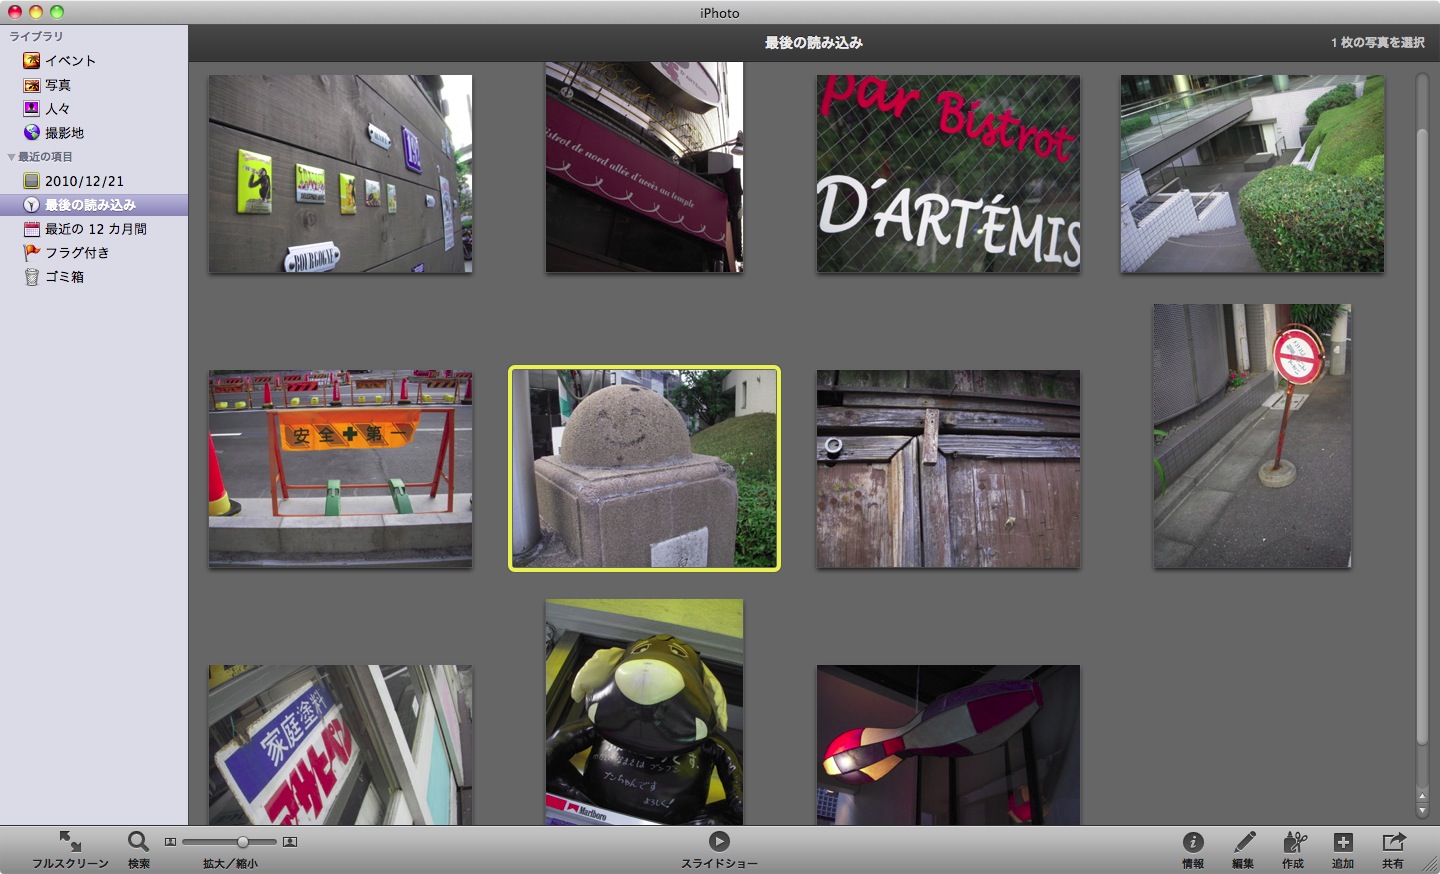Open the 情報 (Info) panel
The width and height of the screenshot is (1440, 874).
(x=1193, y=847)
